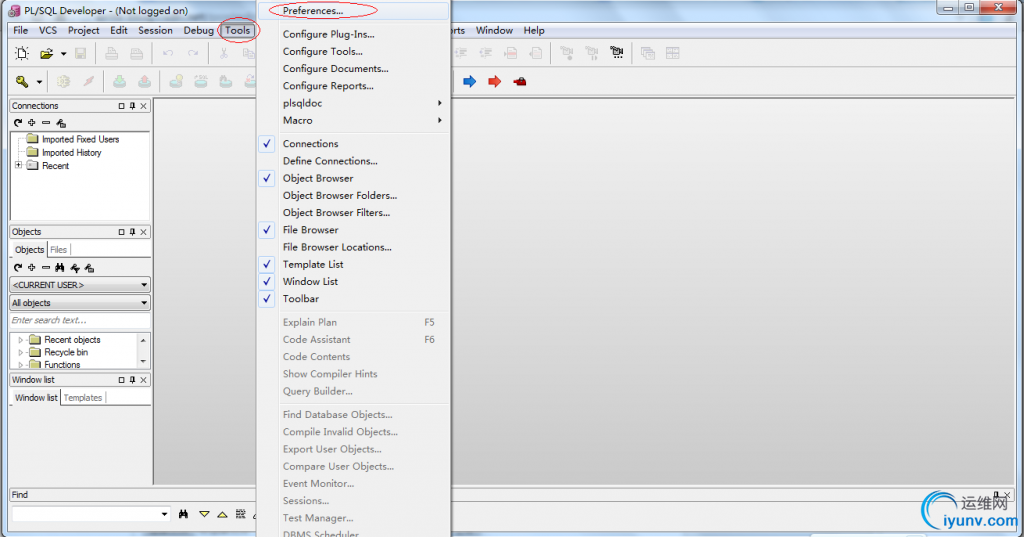Toggle the pin on the Connections panel
Viewport: 1024px width, 537px height.
133,106
